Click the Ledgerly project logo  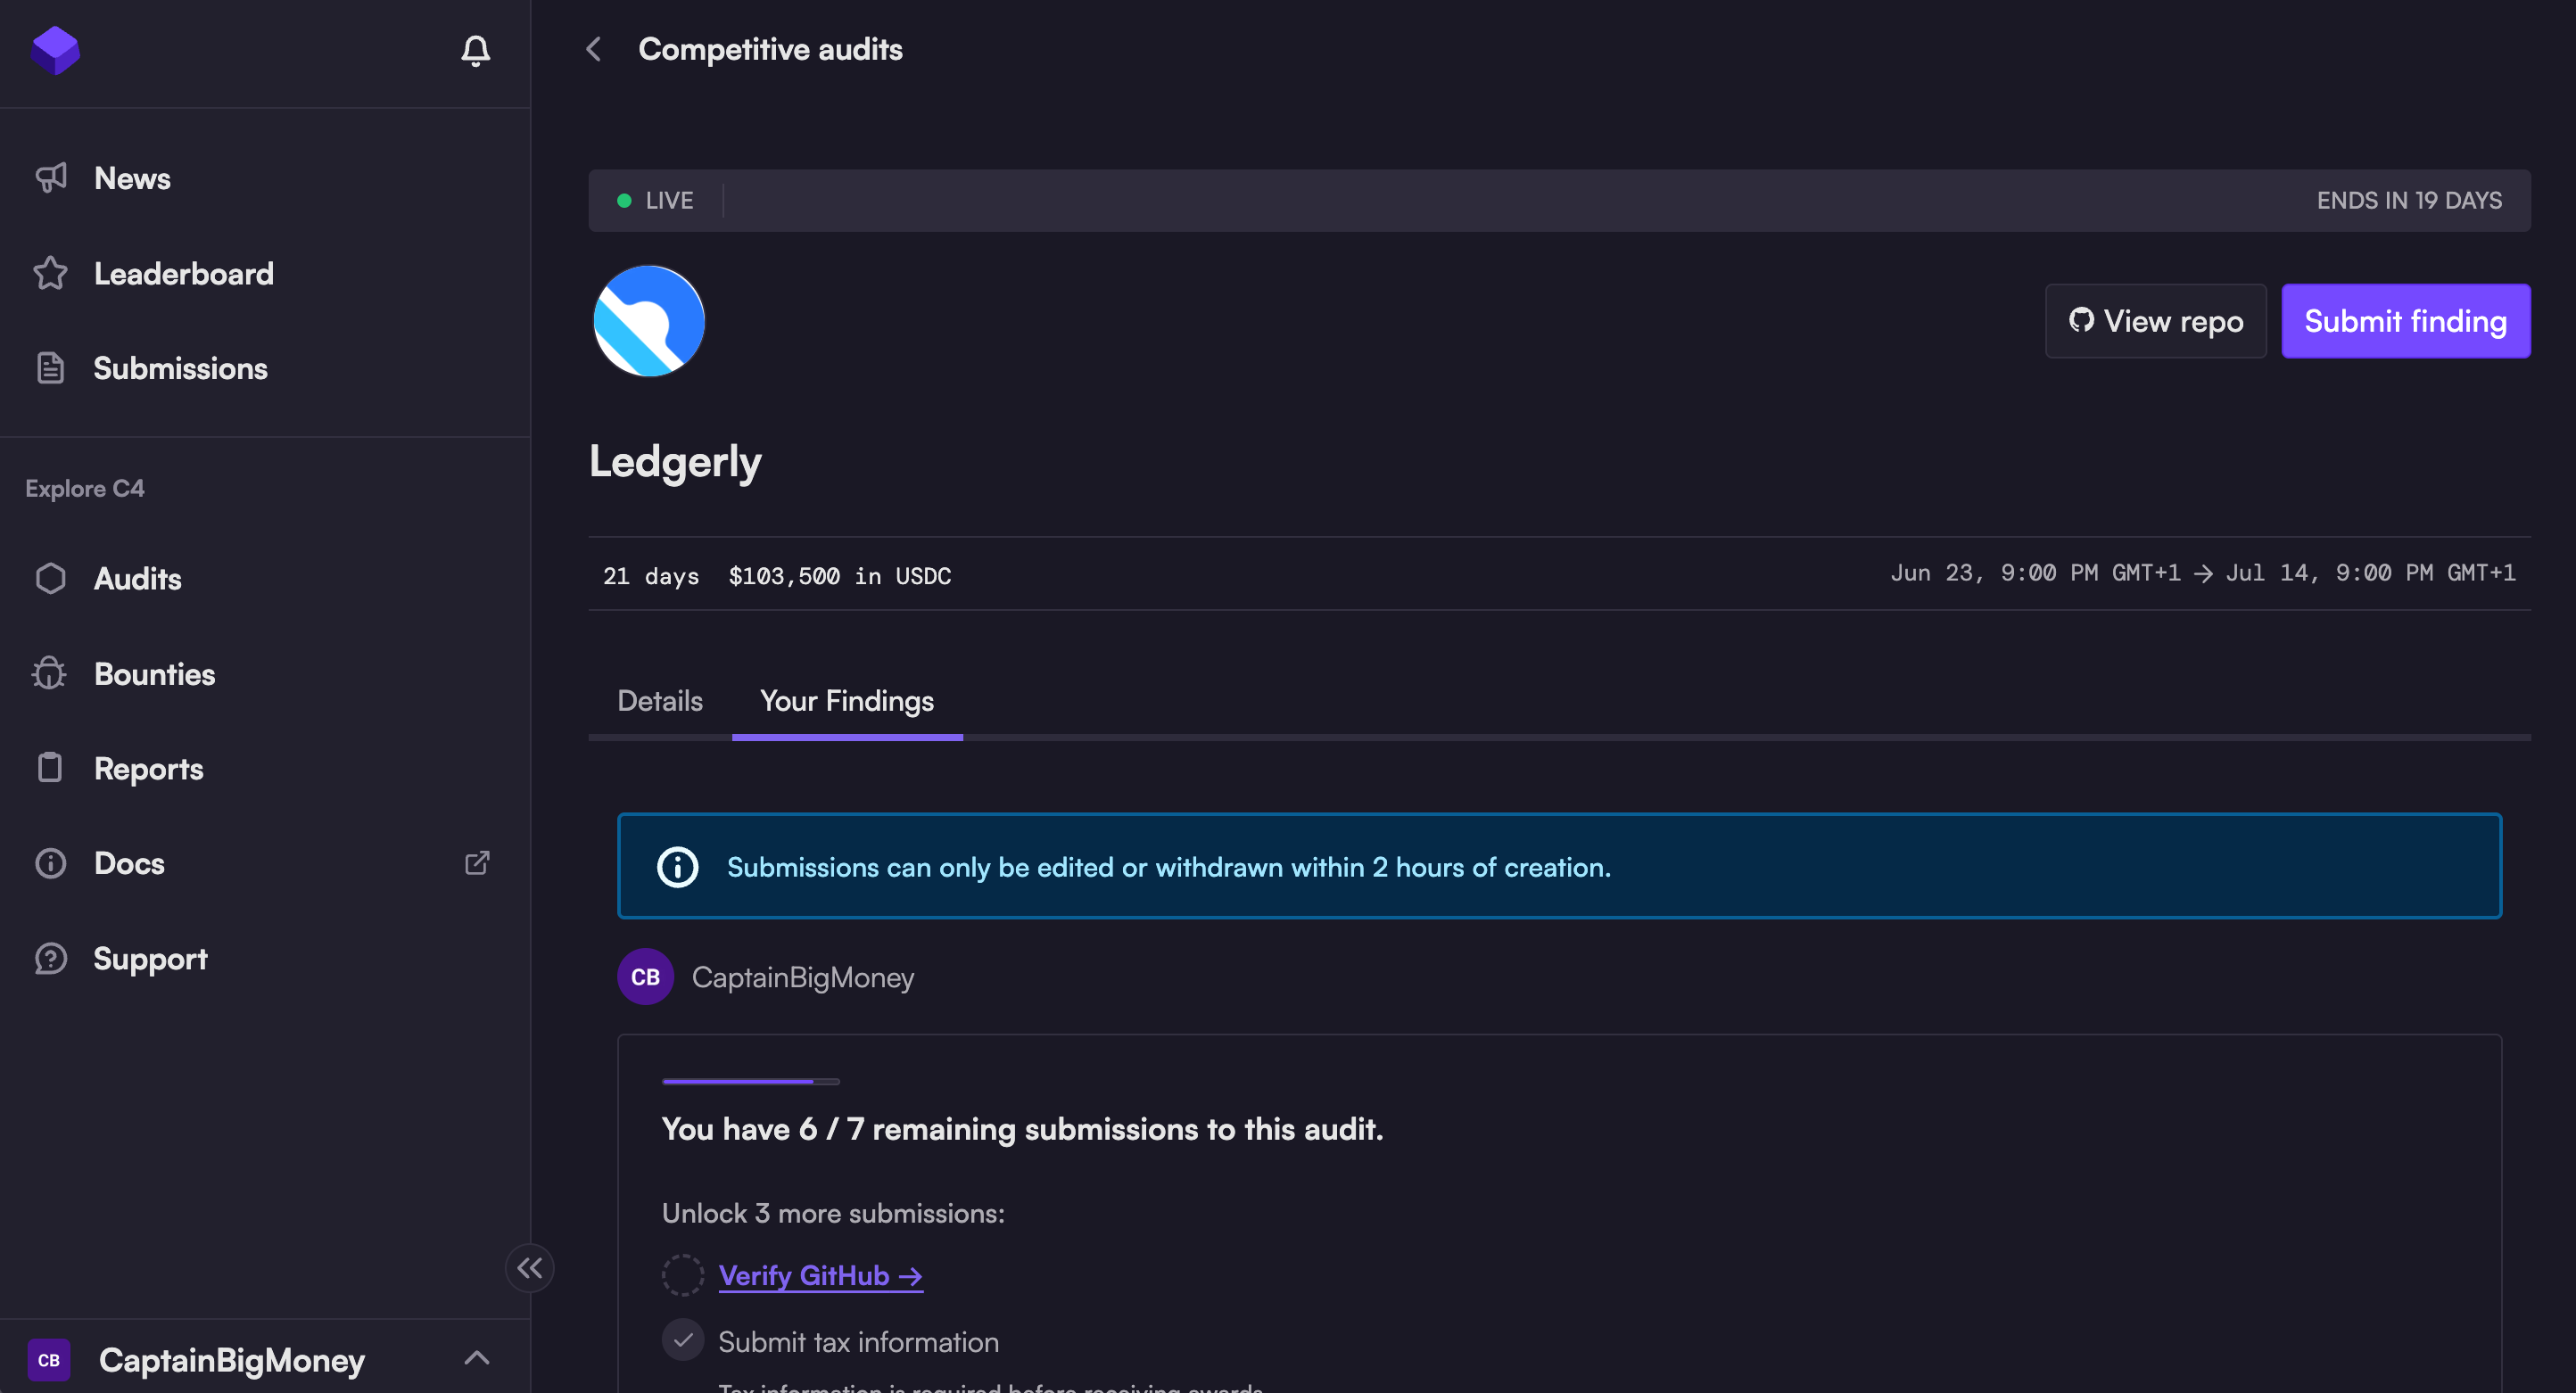pyautogui.click(x=649, y=321)
